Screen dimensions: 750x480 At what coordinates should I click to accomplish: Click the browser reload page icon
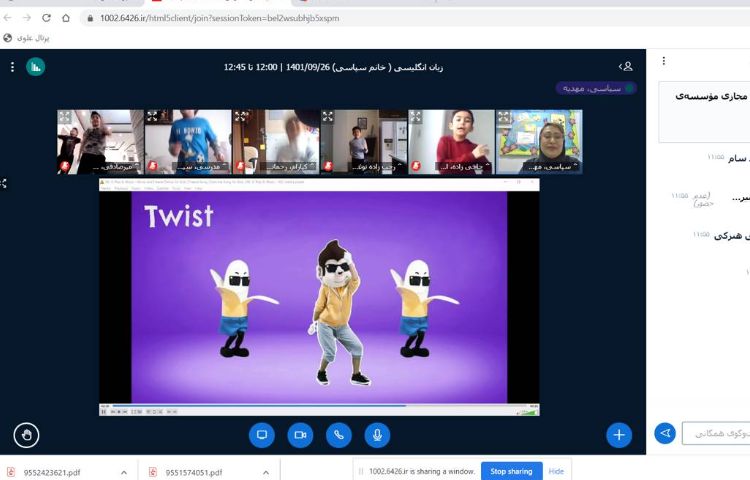pos(46,18)
